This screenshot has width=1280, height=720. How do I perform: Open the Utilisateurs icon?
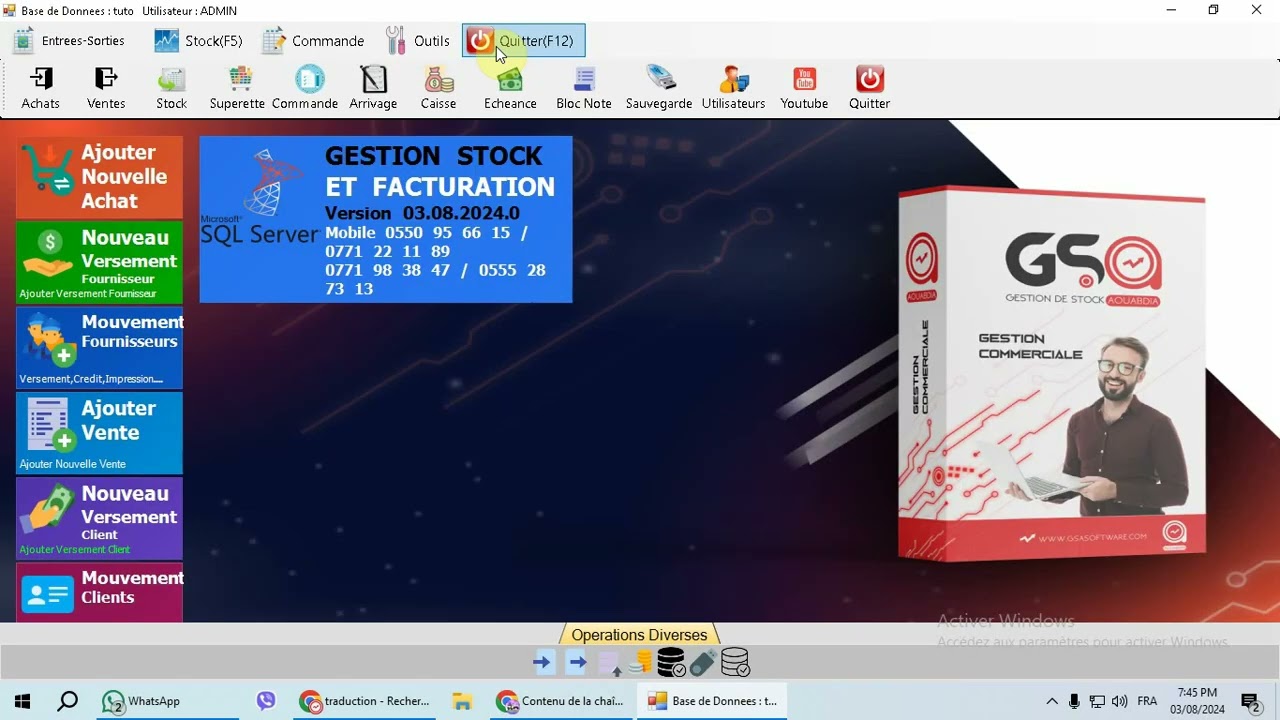733,88
